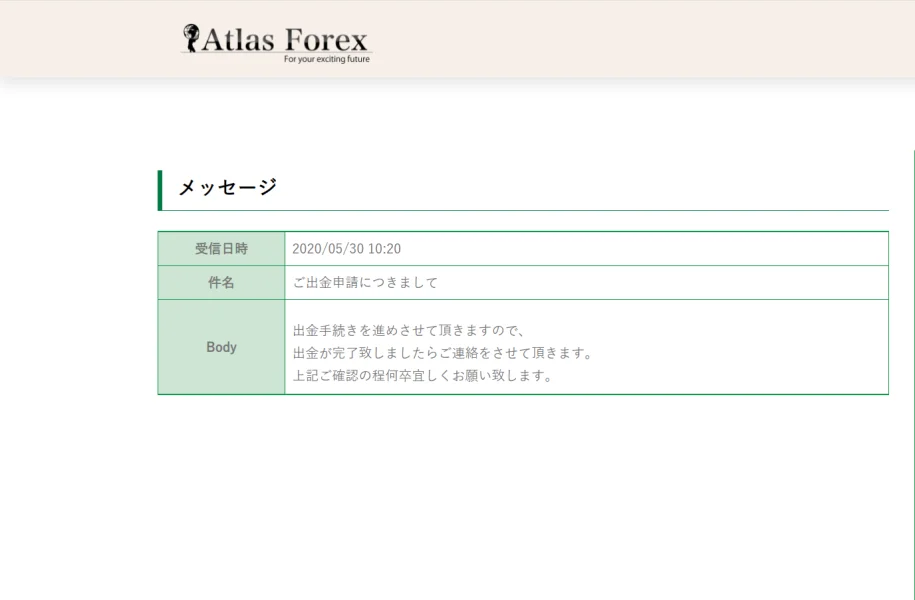
Task: Select the 件名 header cell
Action: click(221, 283)
